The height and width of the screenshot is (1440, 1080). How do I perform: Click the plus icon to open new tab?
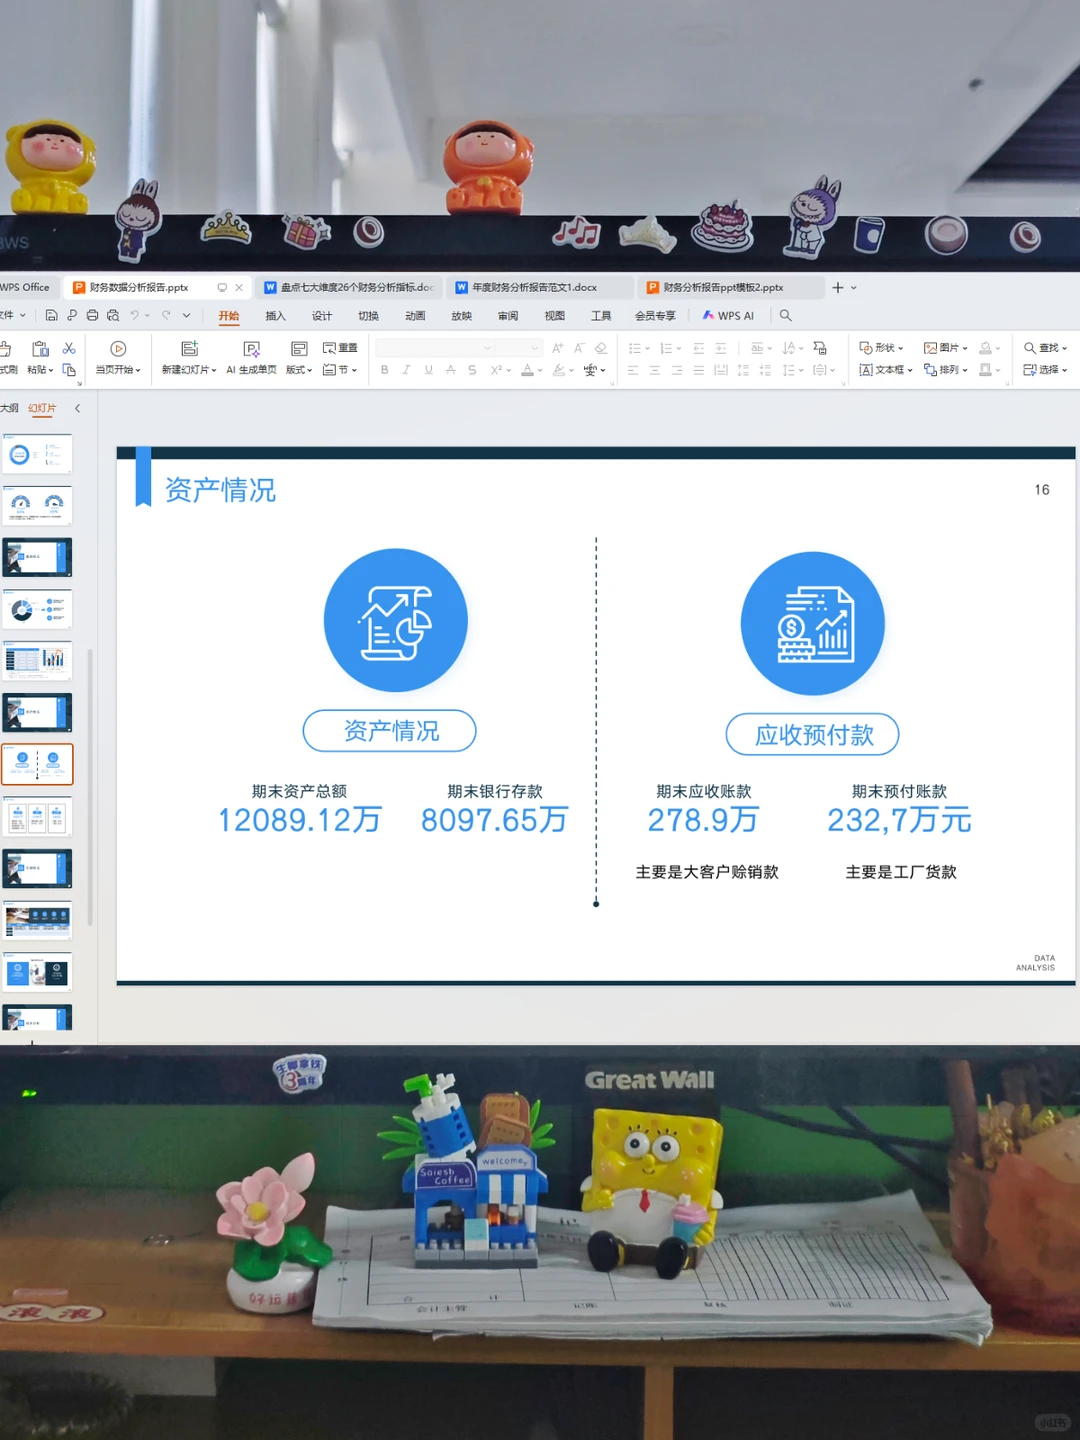pos(838,287)
